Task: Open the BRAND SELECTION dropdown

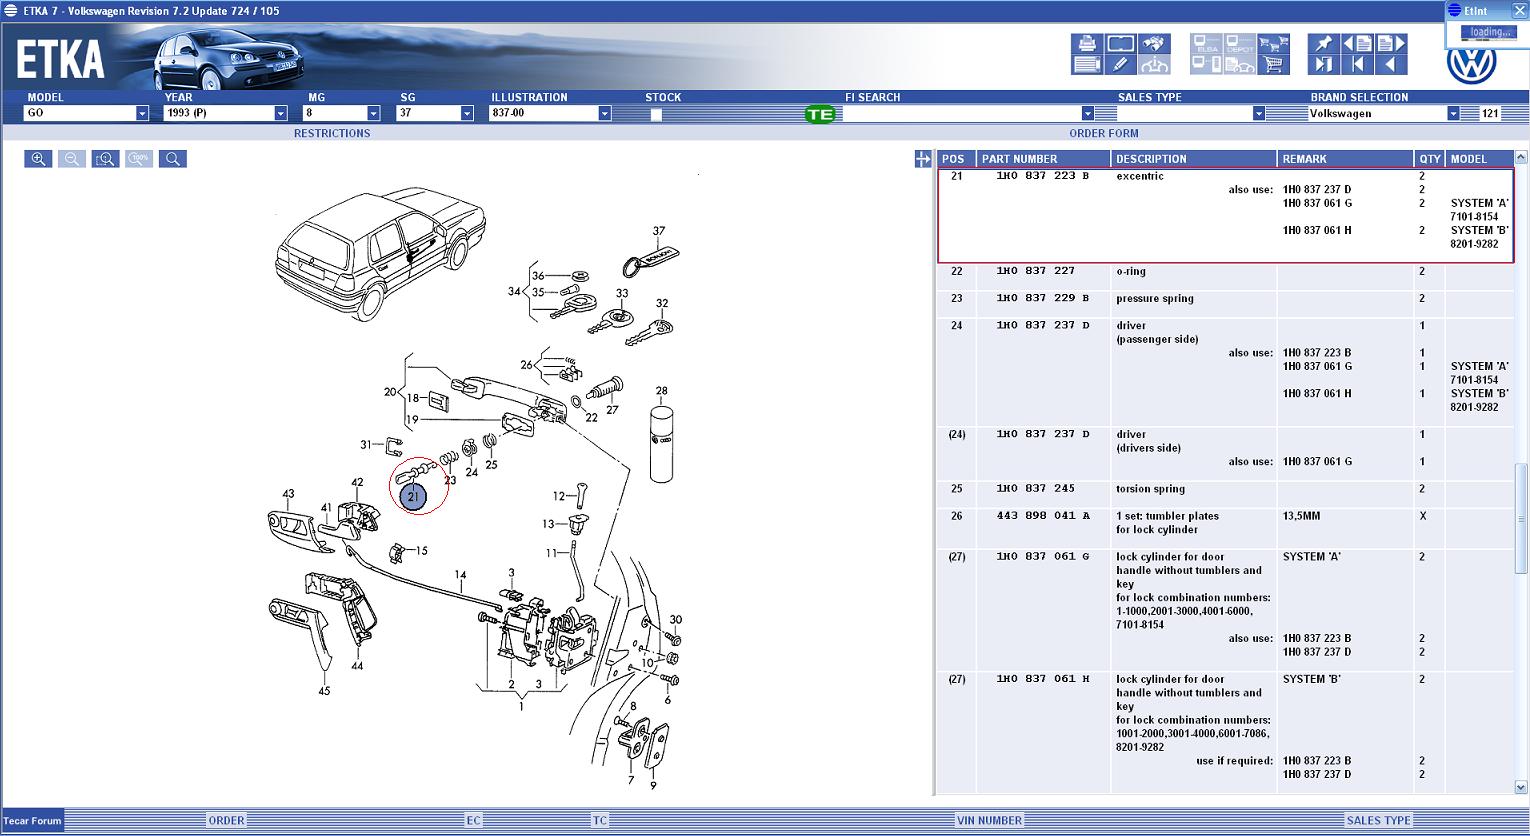Action: pyautogui.click(x=1453, y=114)
